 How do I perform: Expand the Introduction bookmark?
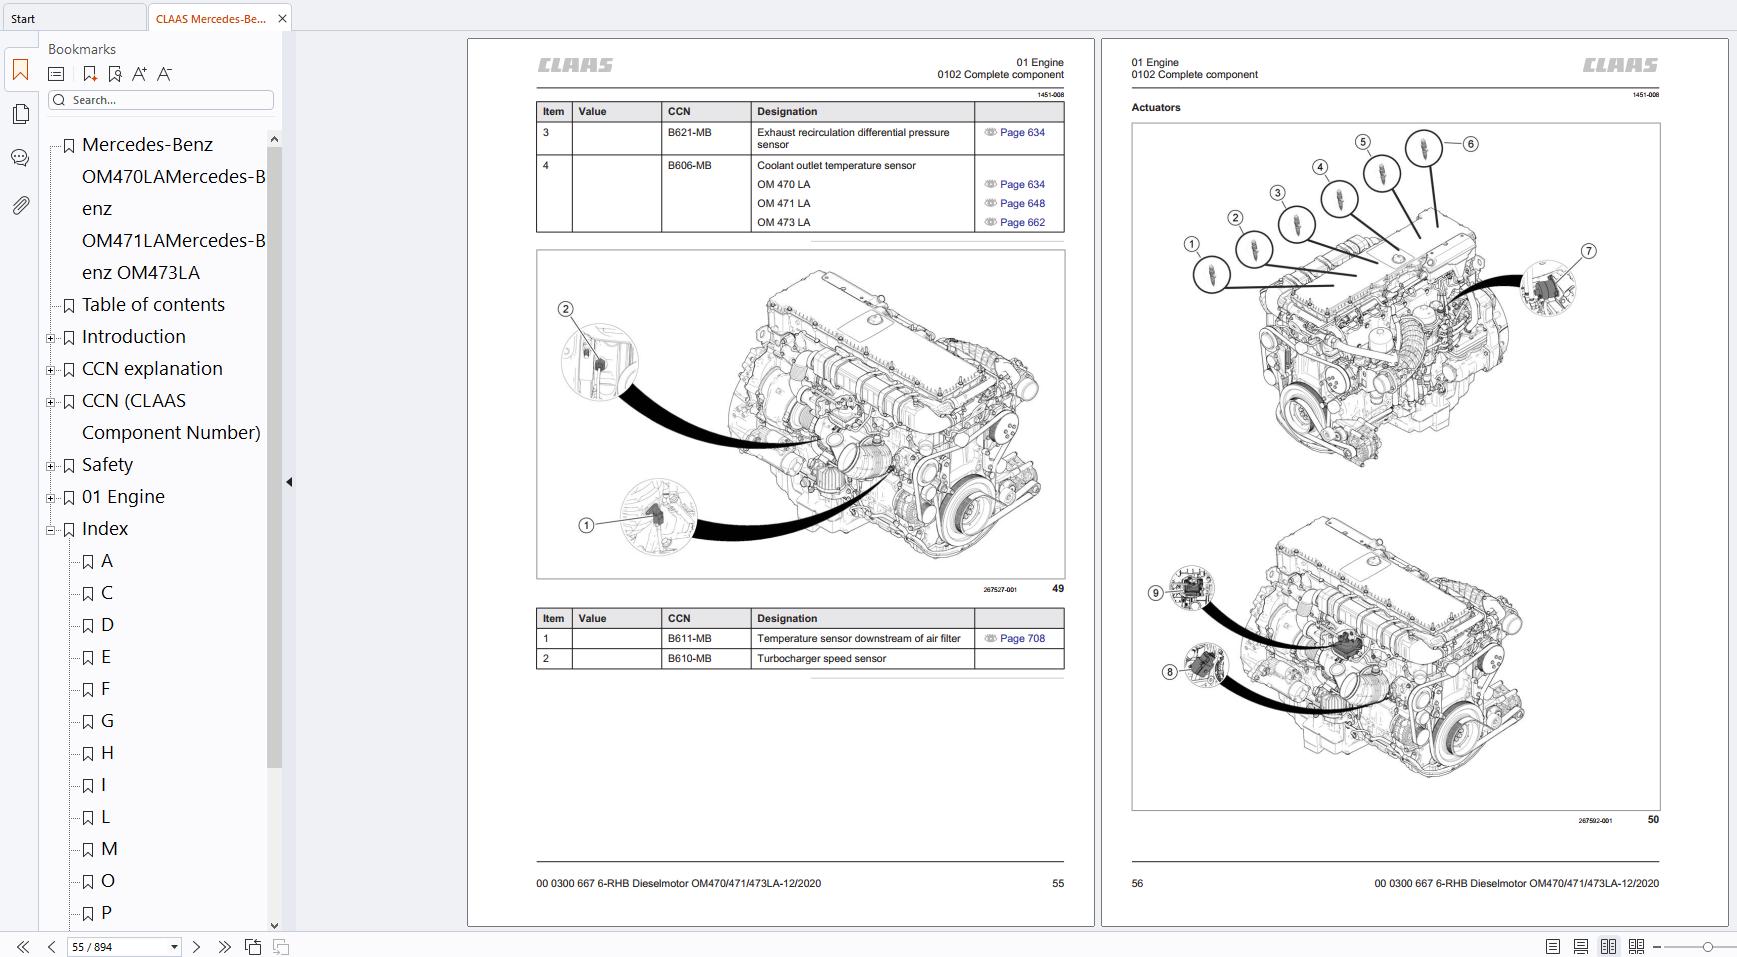[x=50, y=338]
